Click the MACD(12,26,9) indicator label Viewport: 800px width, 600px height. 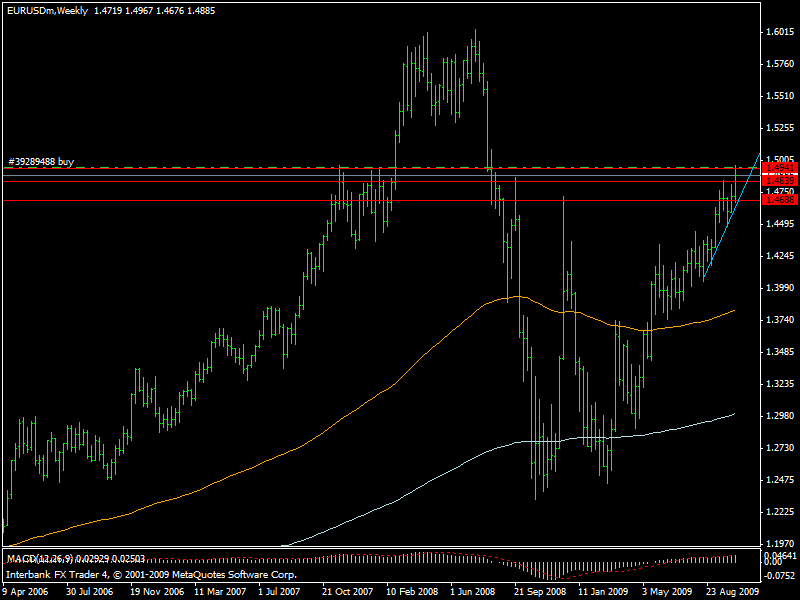[x=40, y=557]
